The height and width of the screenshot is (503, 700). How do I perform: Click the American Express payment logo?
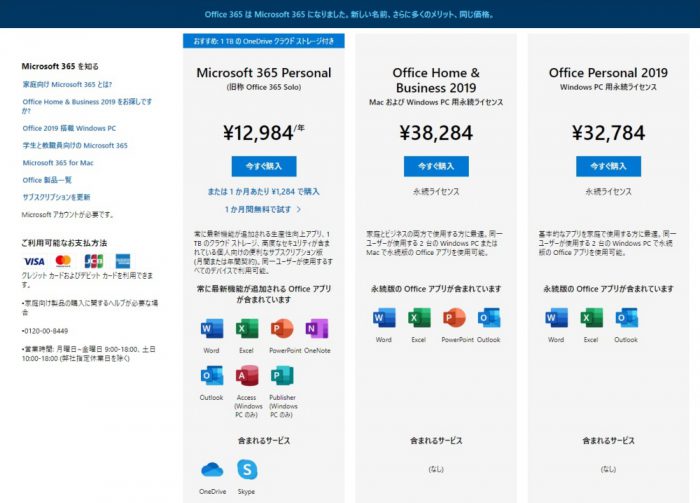pyautogui.click(x=123, y=261)
